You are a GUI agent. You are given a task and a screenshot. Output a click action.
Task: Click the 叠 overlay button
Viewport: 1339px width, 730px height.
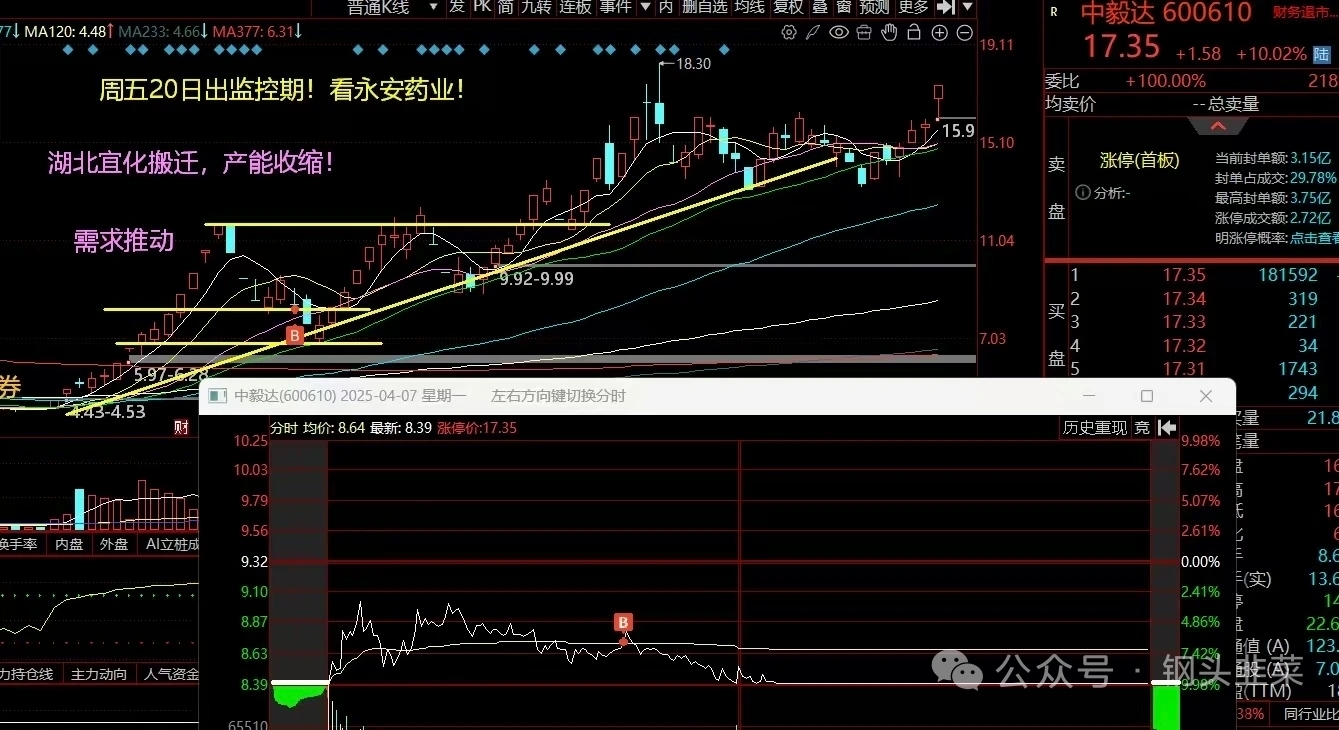[x=819, y=7]
